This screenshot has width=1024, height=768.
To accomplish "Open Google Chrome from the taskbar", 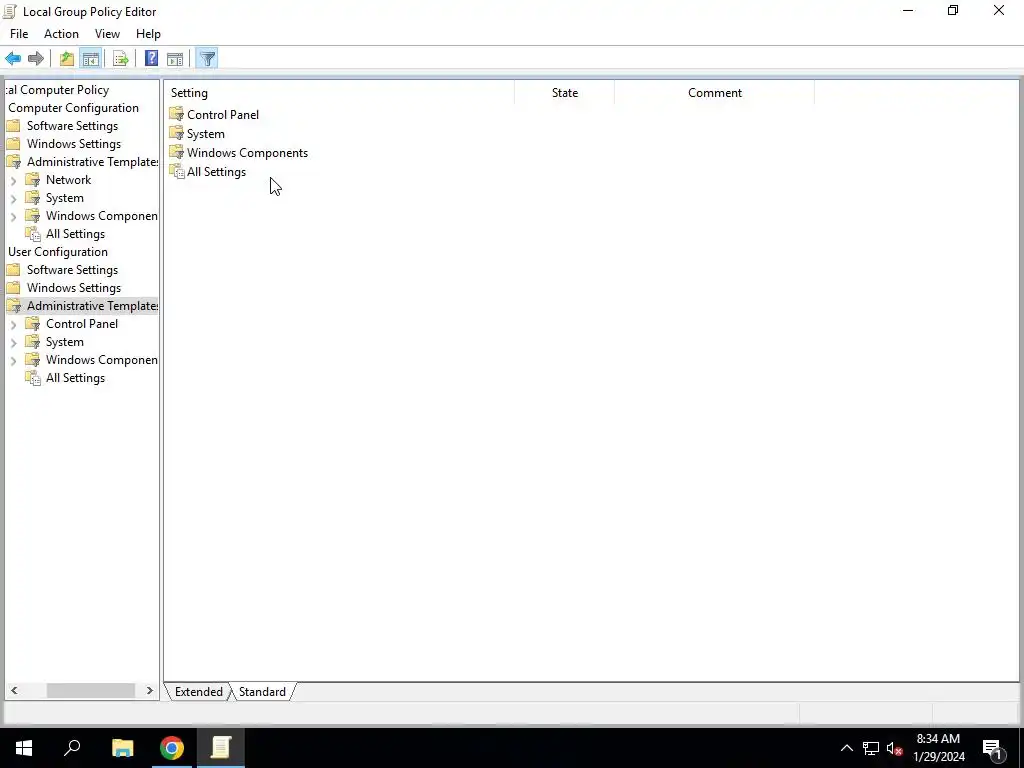I will click(x=172, y=748).
